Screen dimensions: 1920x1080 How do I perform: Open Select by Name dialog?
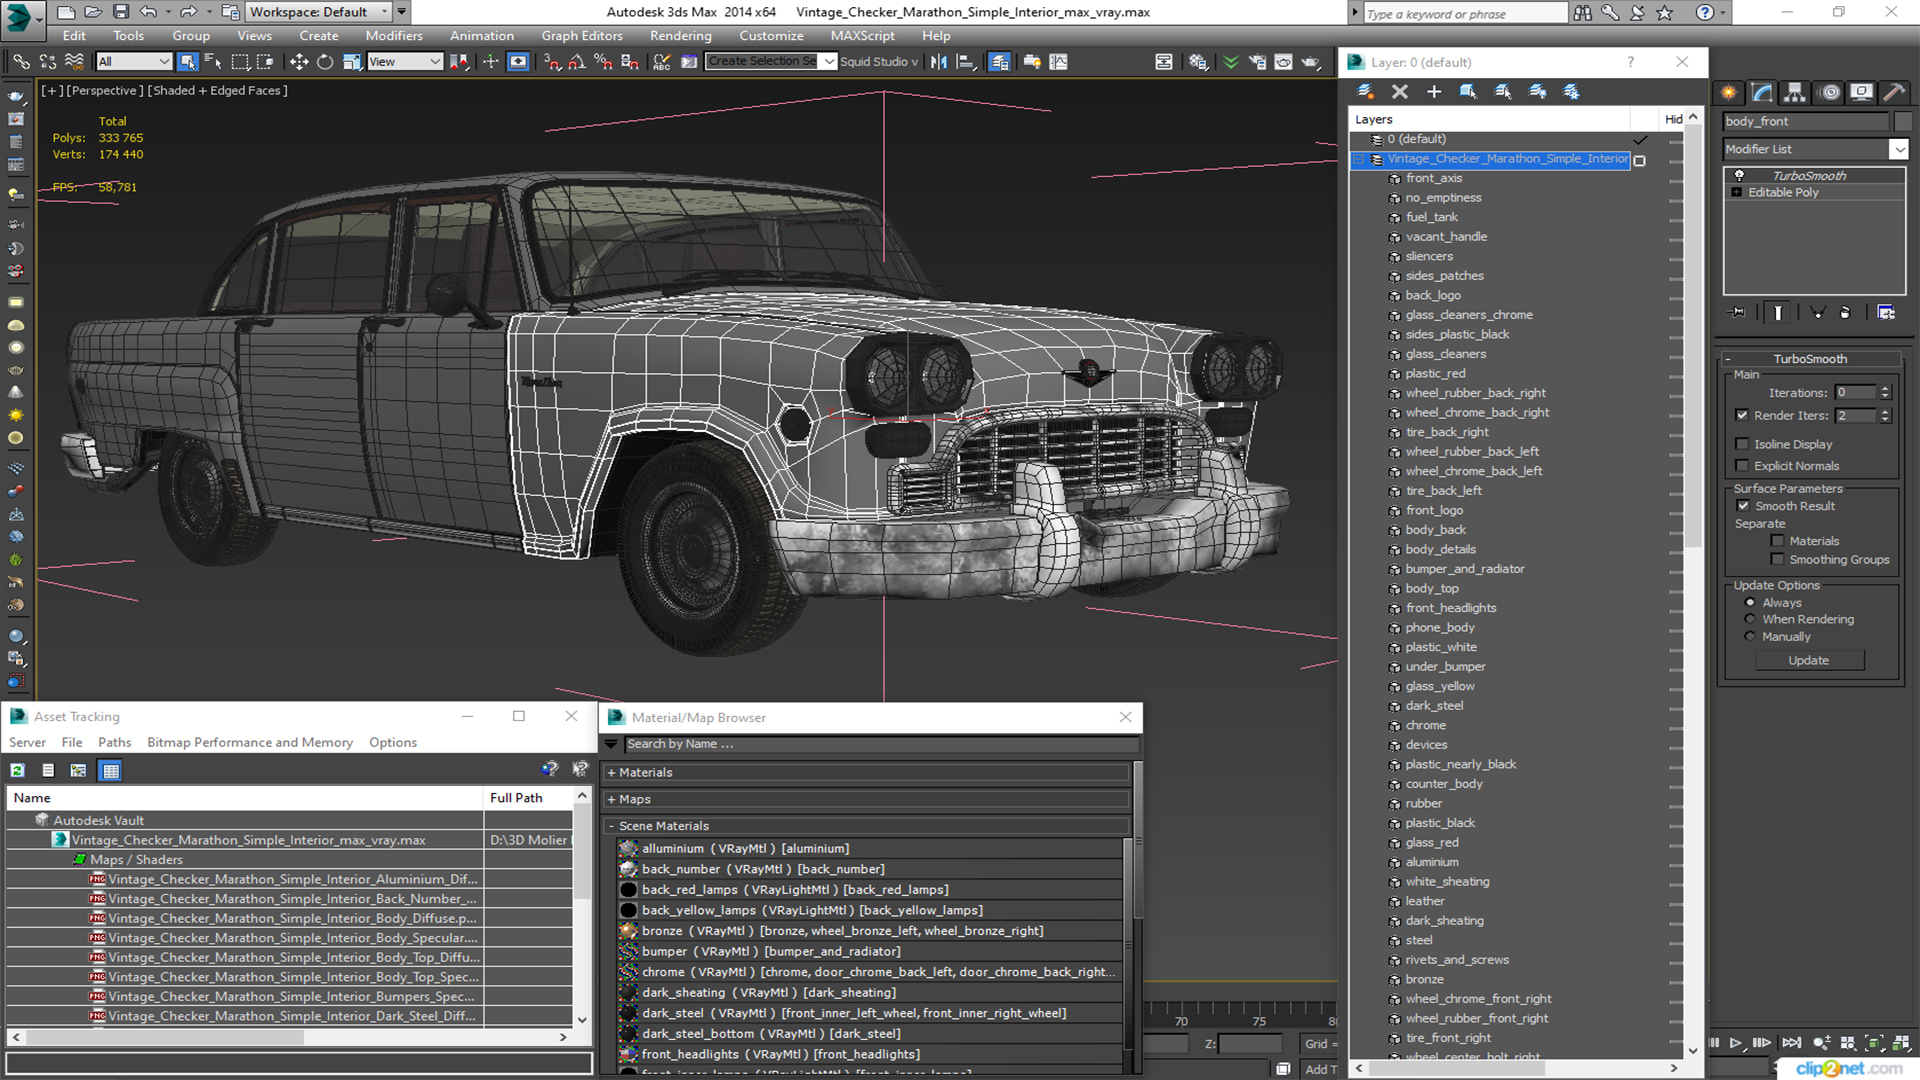pos(213,62)
